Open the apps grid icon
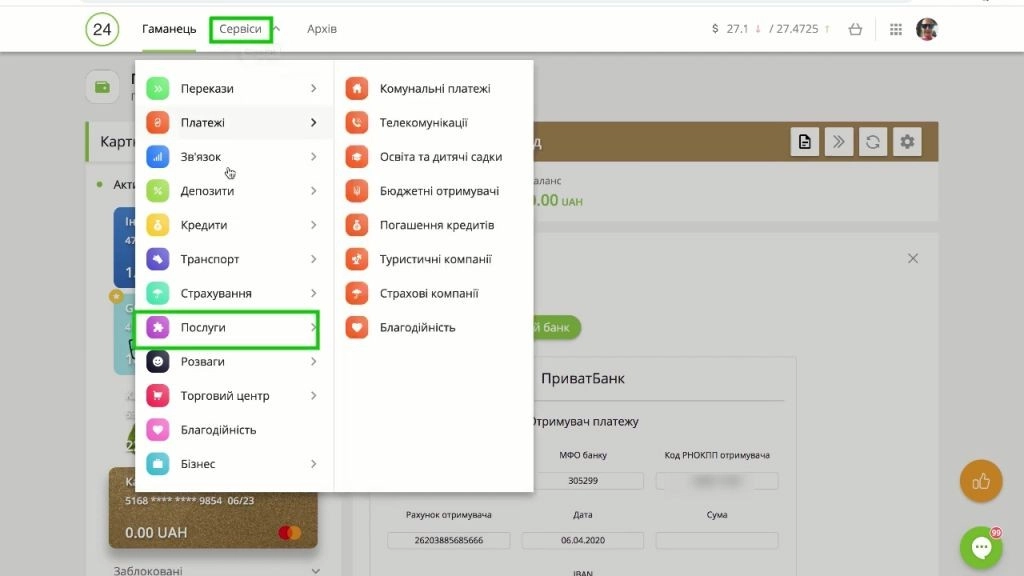 895,29
